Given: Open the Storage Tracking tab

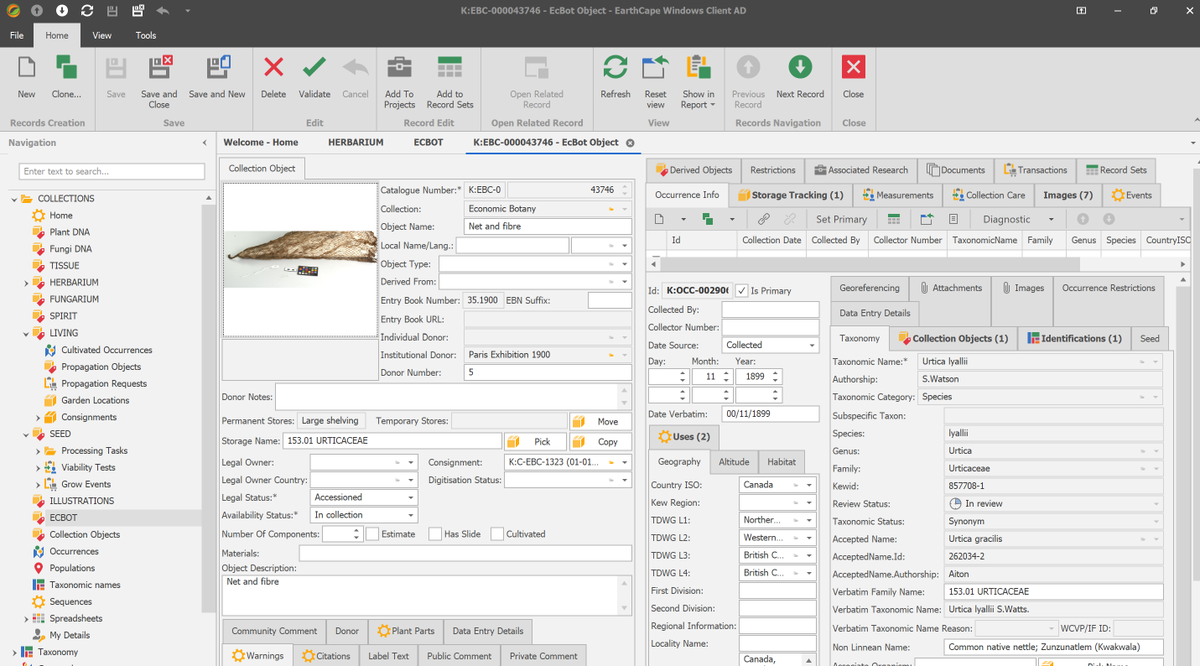Looking at the screenshot, I should pyautogui.click(x=789, y=195).
